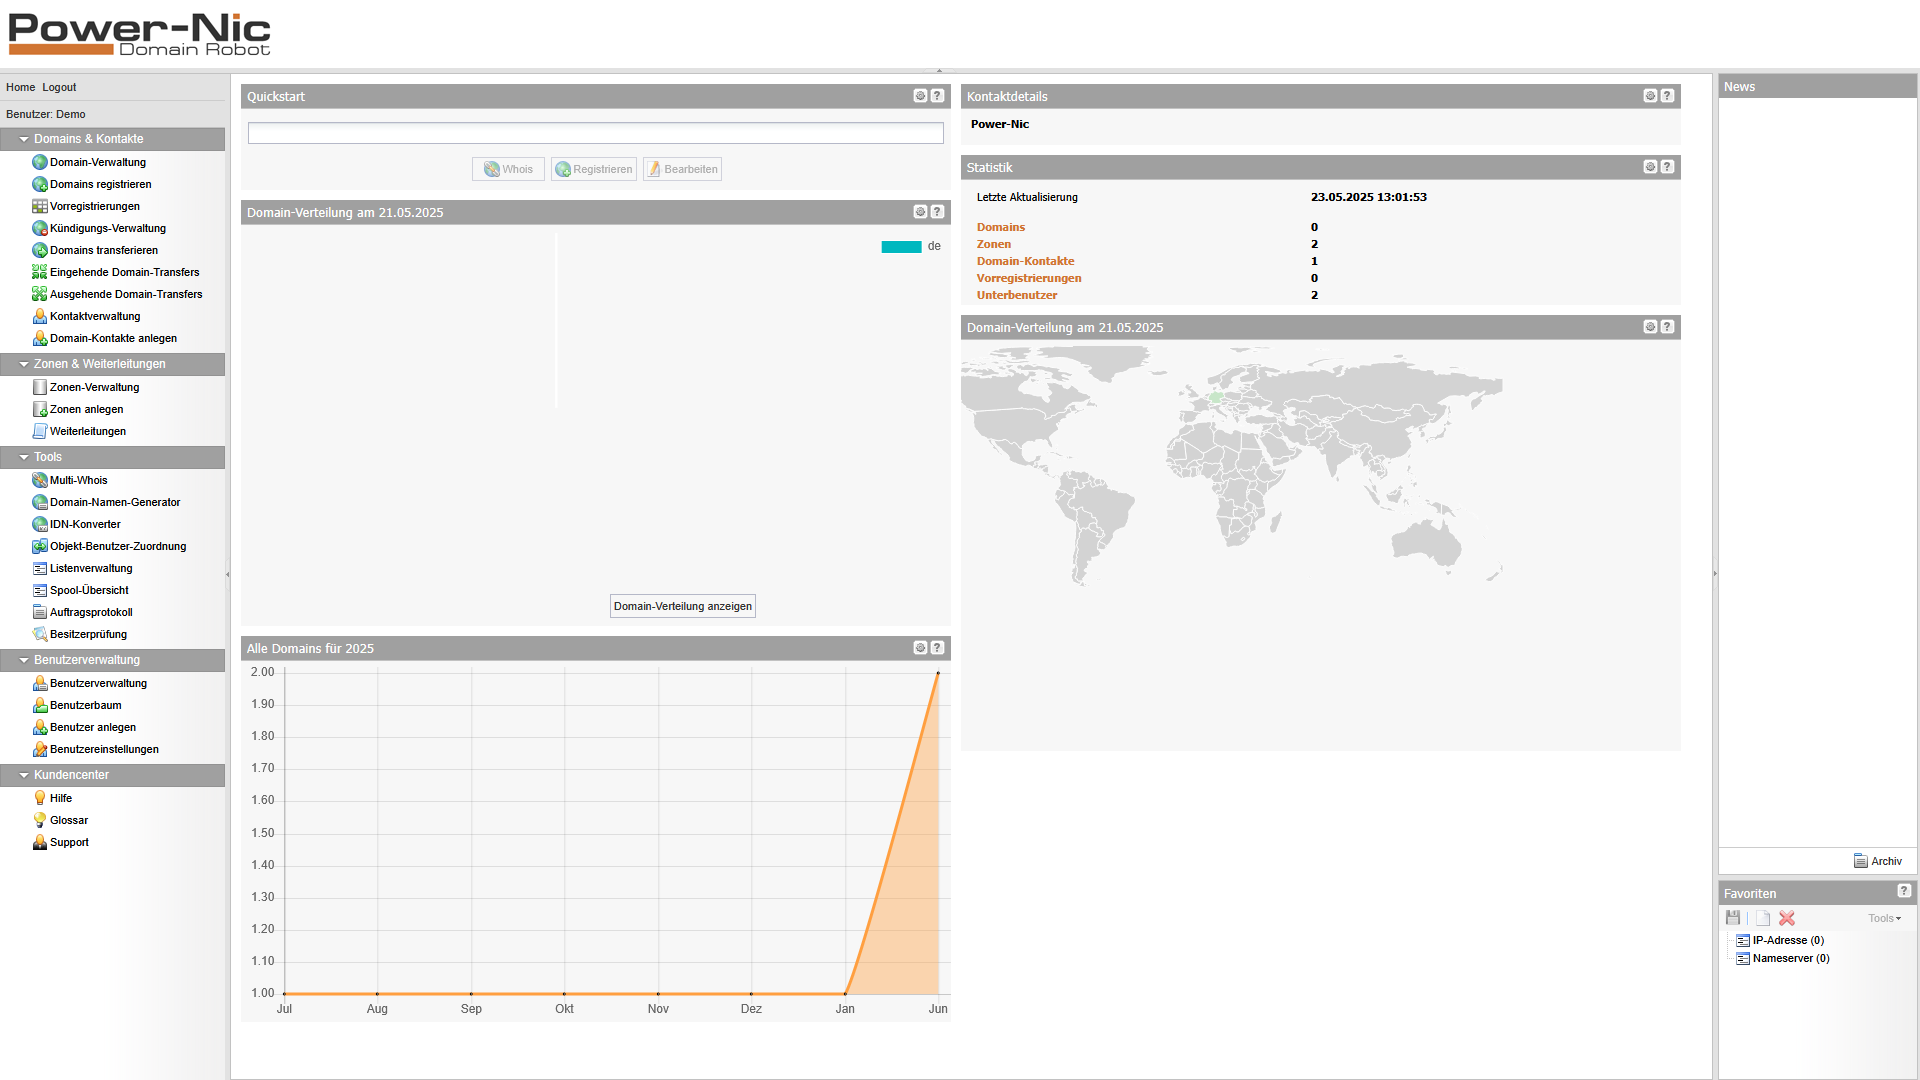1920x1080 pixels.
Task: Collapse the Benutzerverwaltung section header
Action: click(24, 660)
